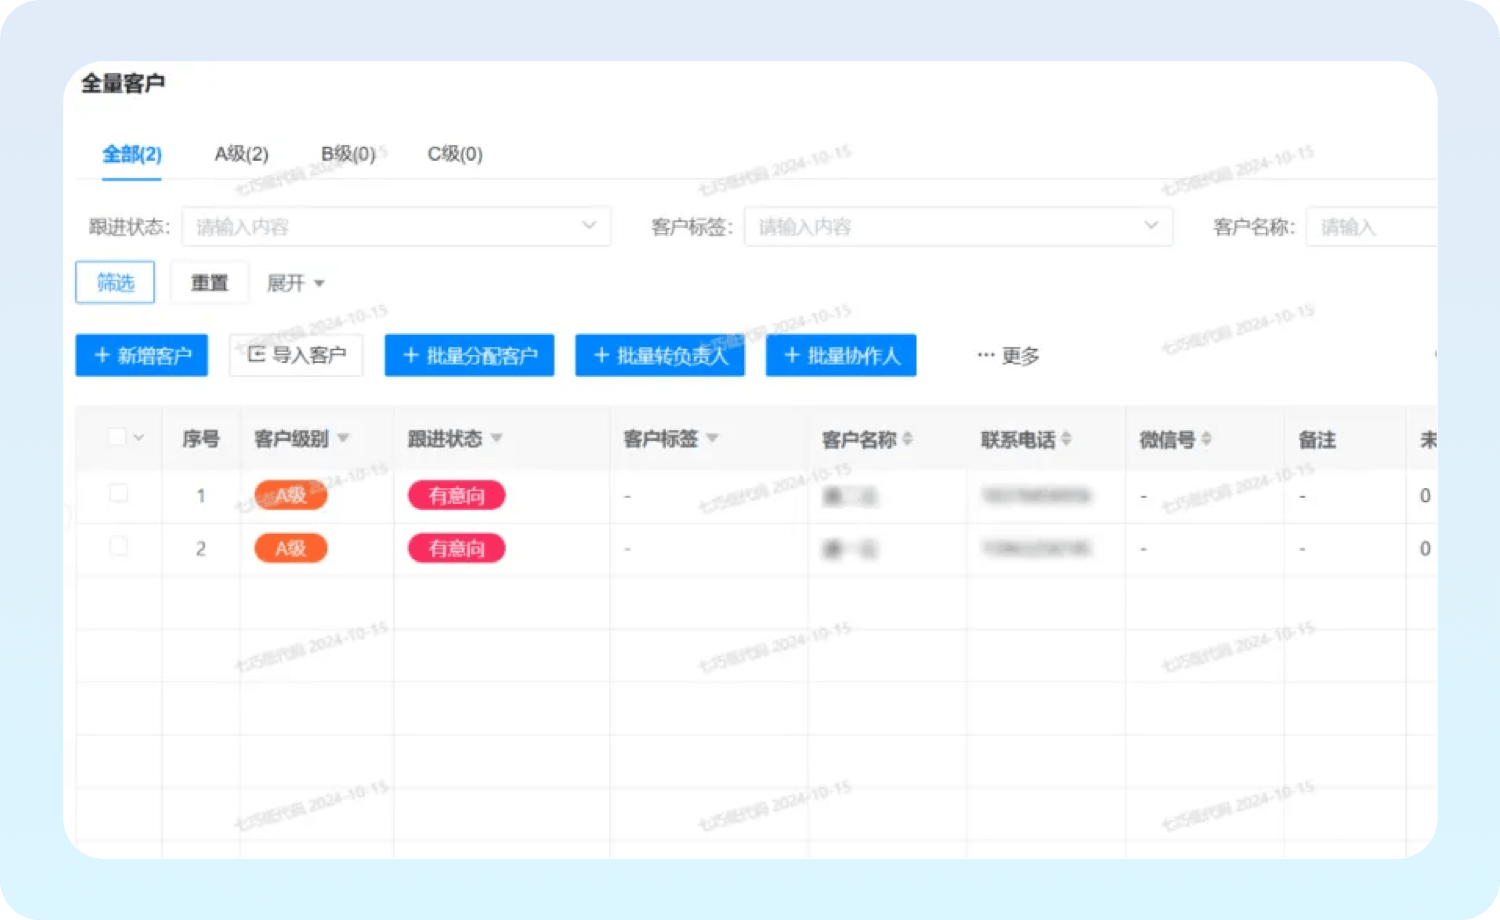Sort by 客户名称 using sort arrows
The width and height of the screenshot is (1500, 920).
[908, 439]
